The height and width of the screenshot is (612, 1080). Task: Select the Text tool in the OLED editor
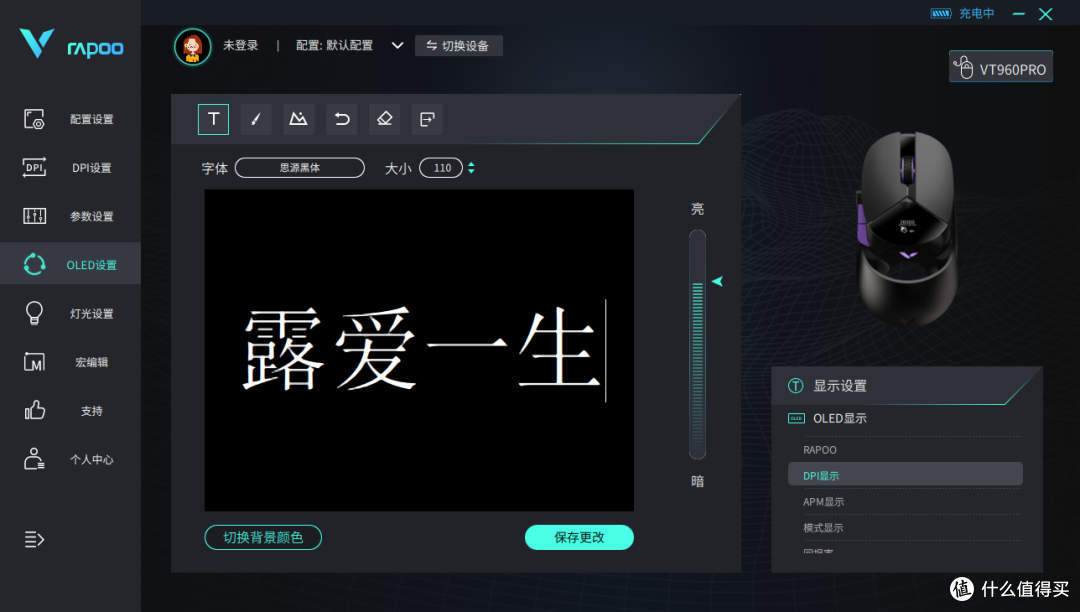point(214,119)
